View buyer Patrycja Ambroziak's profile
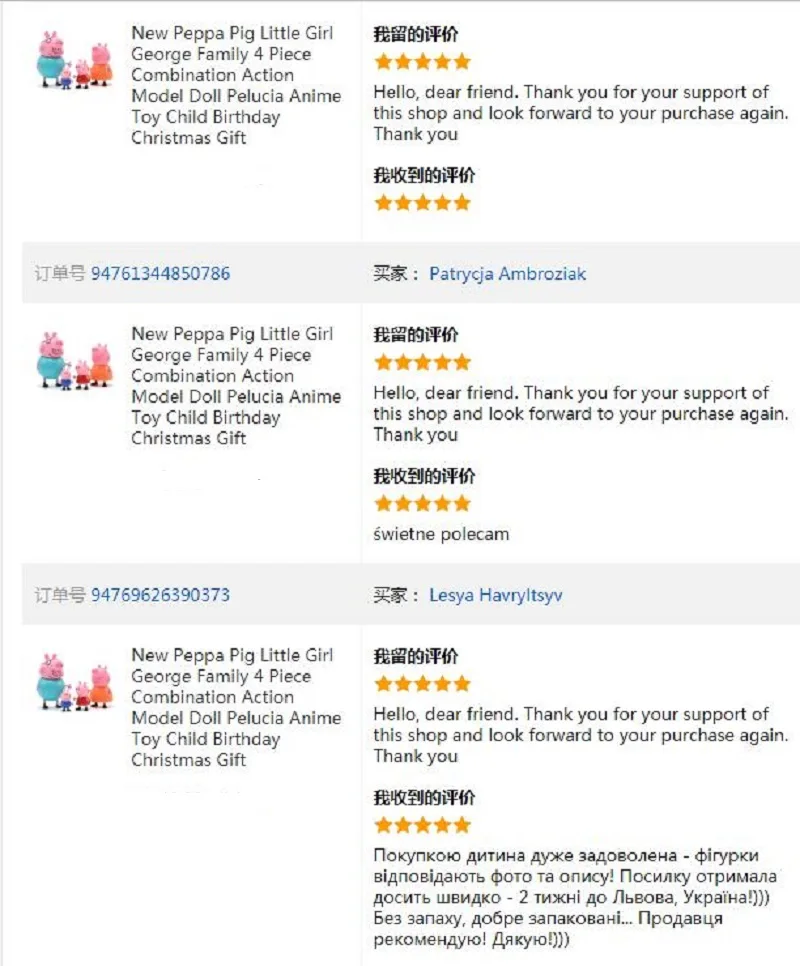Screen dimensions: 800x966 tap(507, 274)
